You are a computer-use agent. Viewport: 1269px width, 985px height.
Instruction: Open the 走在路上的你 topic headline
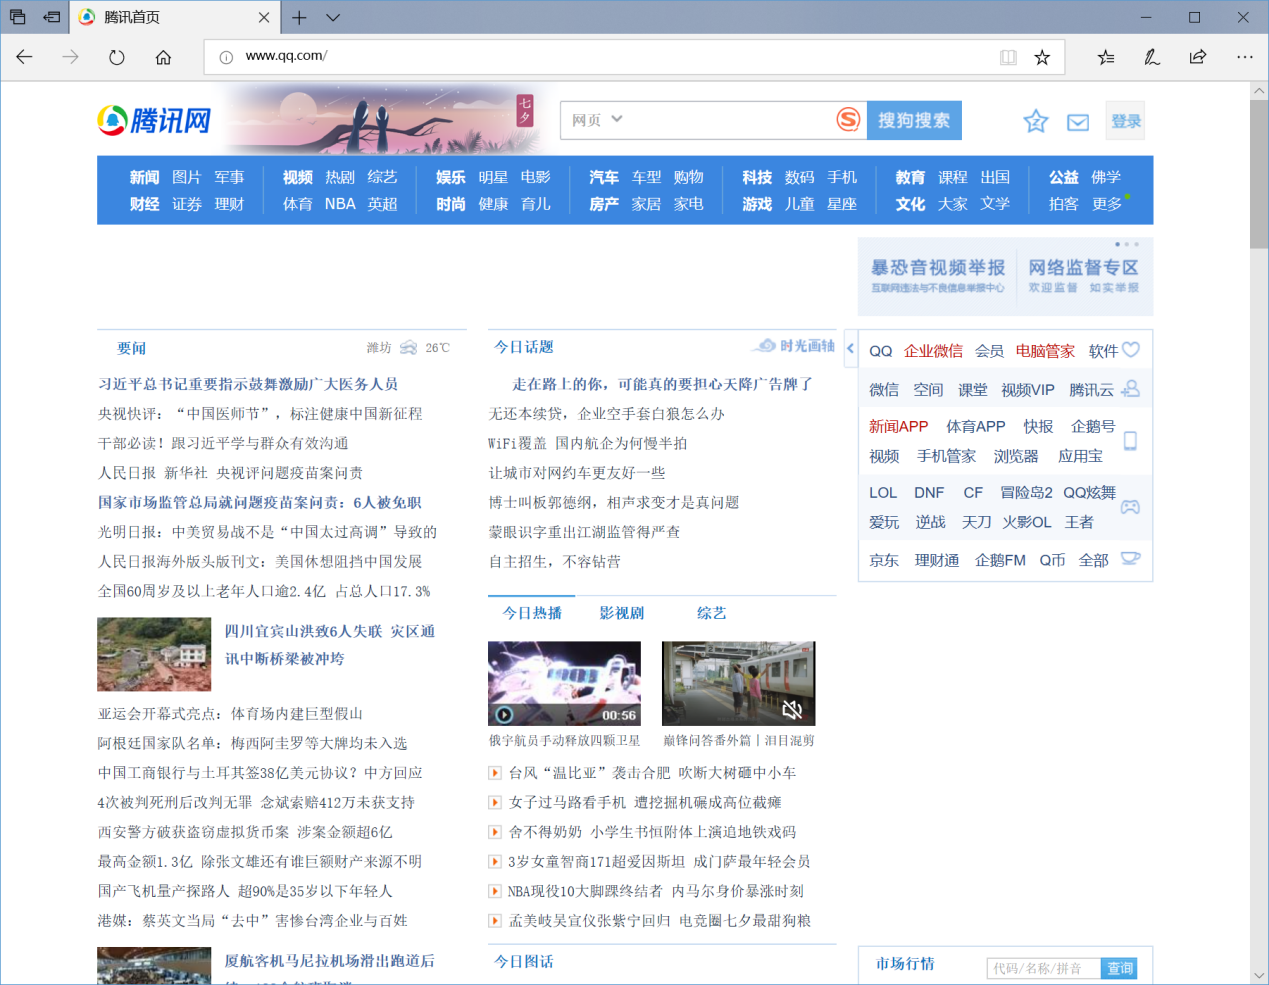click(662, 384)
